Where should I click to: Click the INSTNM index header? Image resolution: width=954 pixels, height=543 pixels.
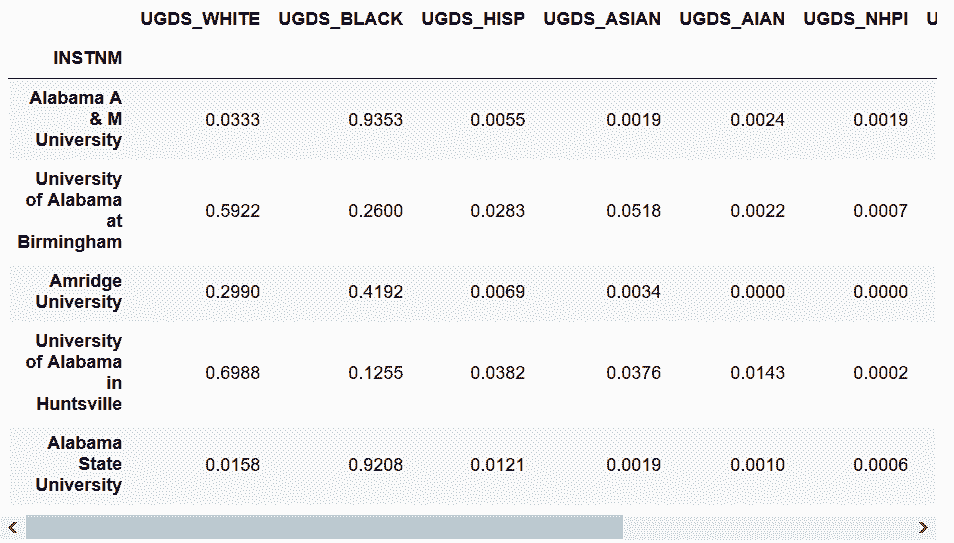(88, 58)
